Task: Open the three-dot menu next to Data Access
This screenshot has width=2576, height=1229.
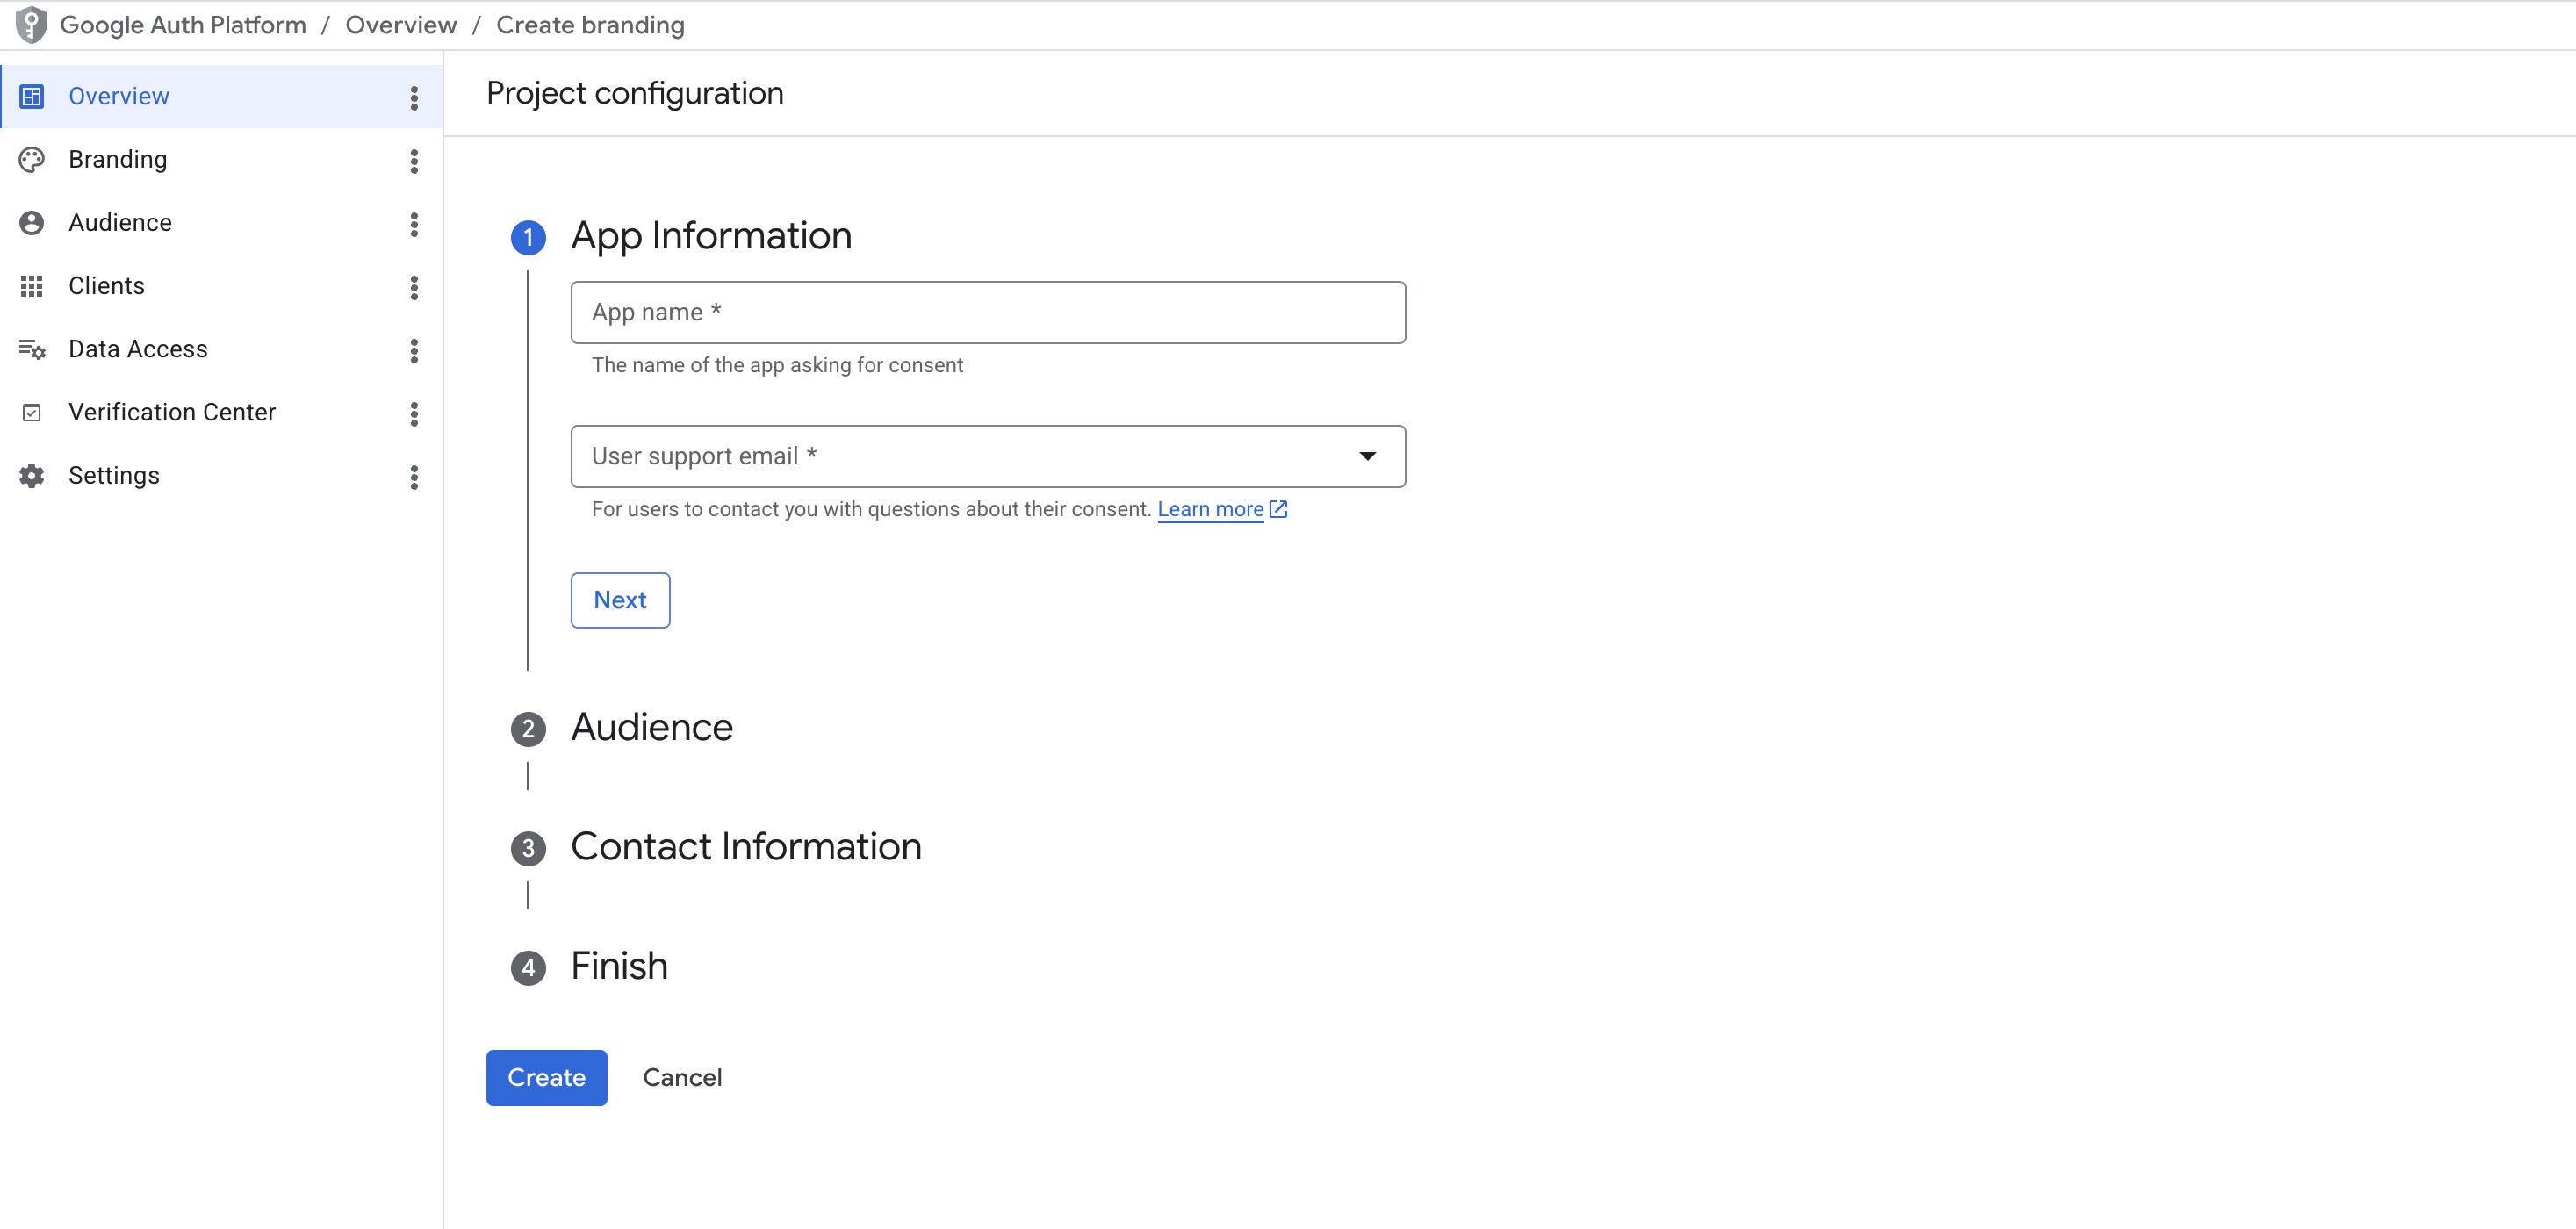Action: pos(414,350)
